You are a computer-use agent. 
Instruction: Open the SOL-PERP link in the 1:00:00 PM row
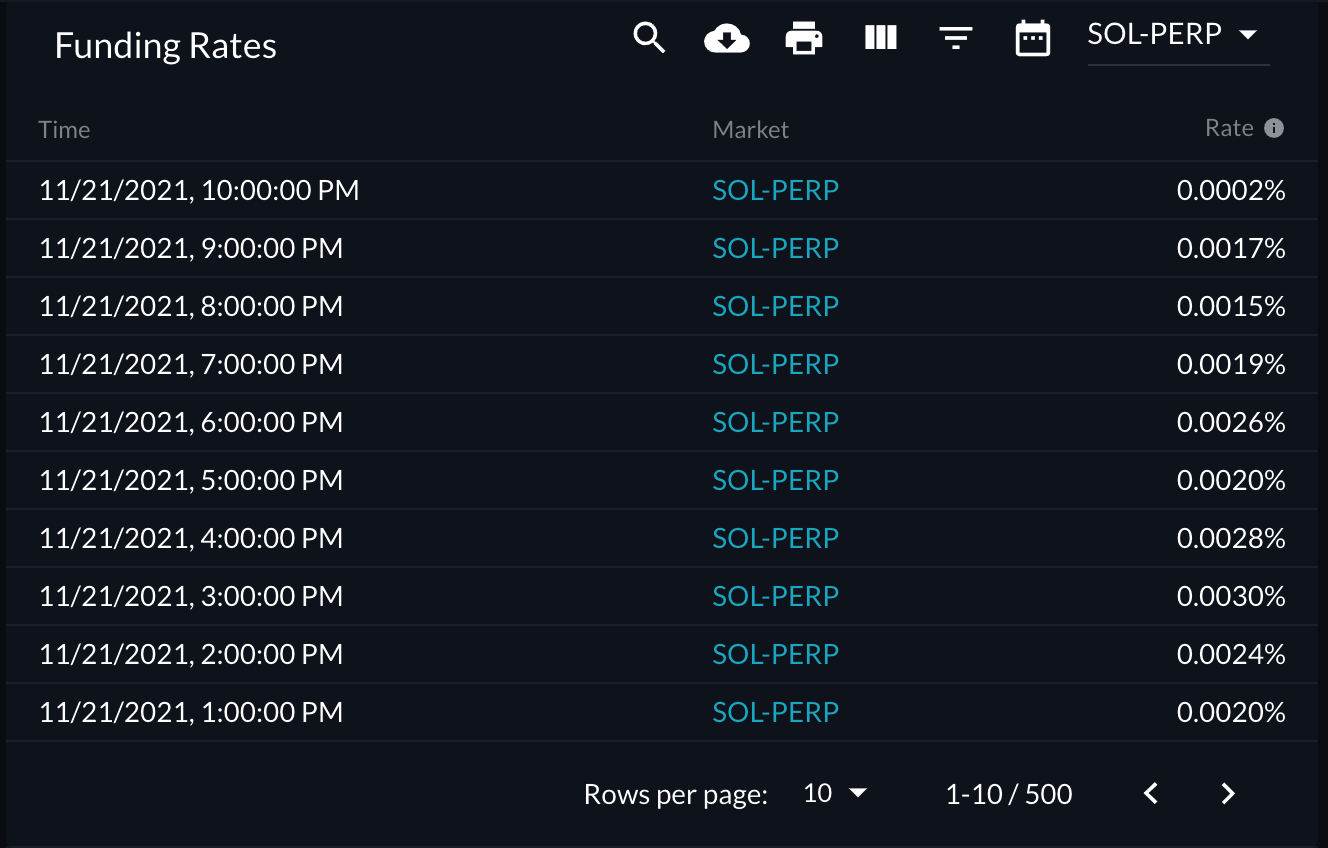pyautogui.click(x=775, y=712)
